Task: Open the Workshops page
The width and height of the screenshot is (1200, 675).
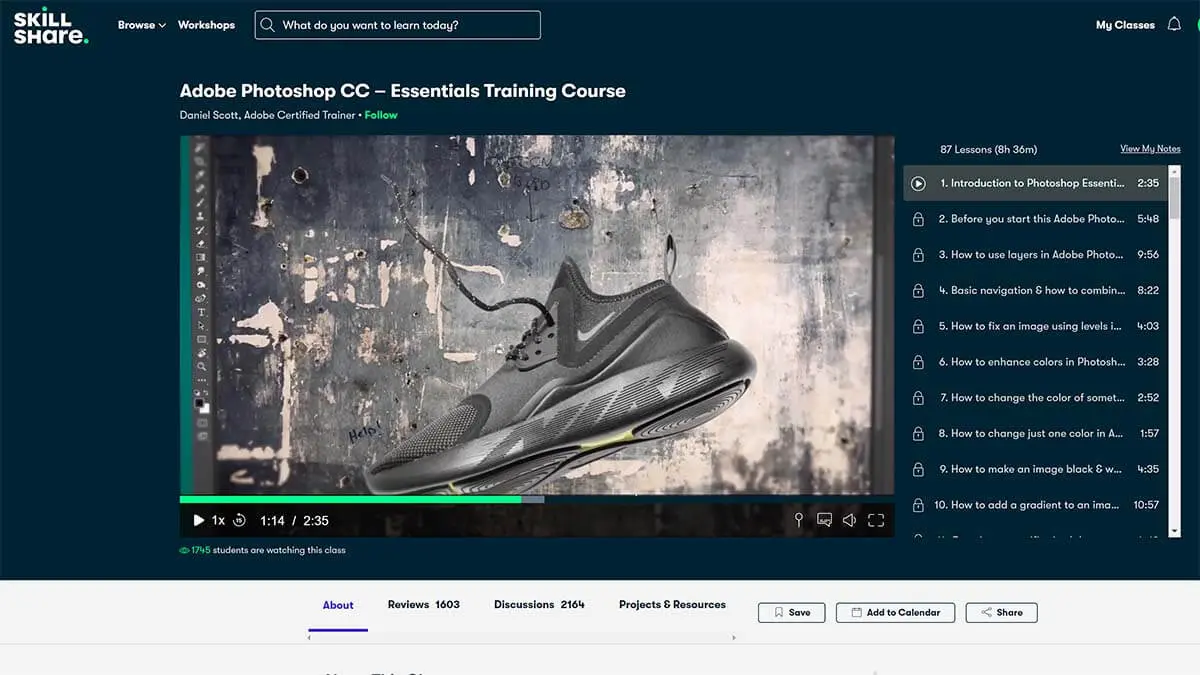Action: click(206, 25)
